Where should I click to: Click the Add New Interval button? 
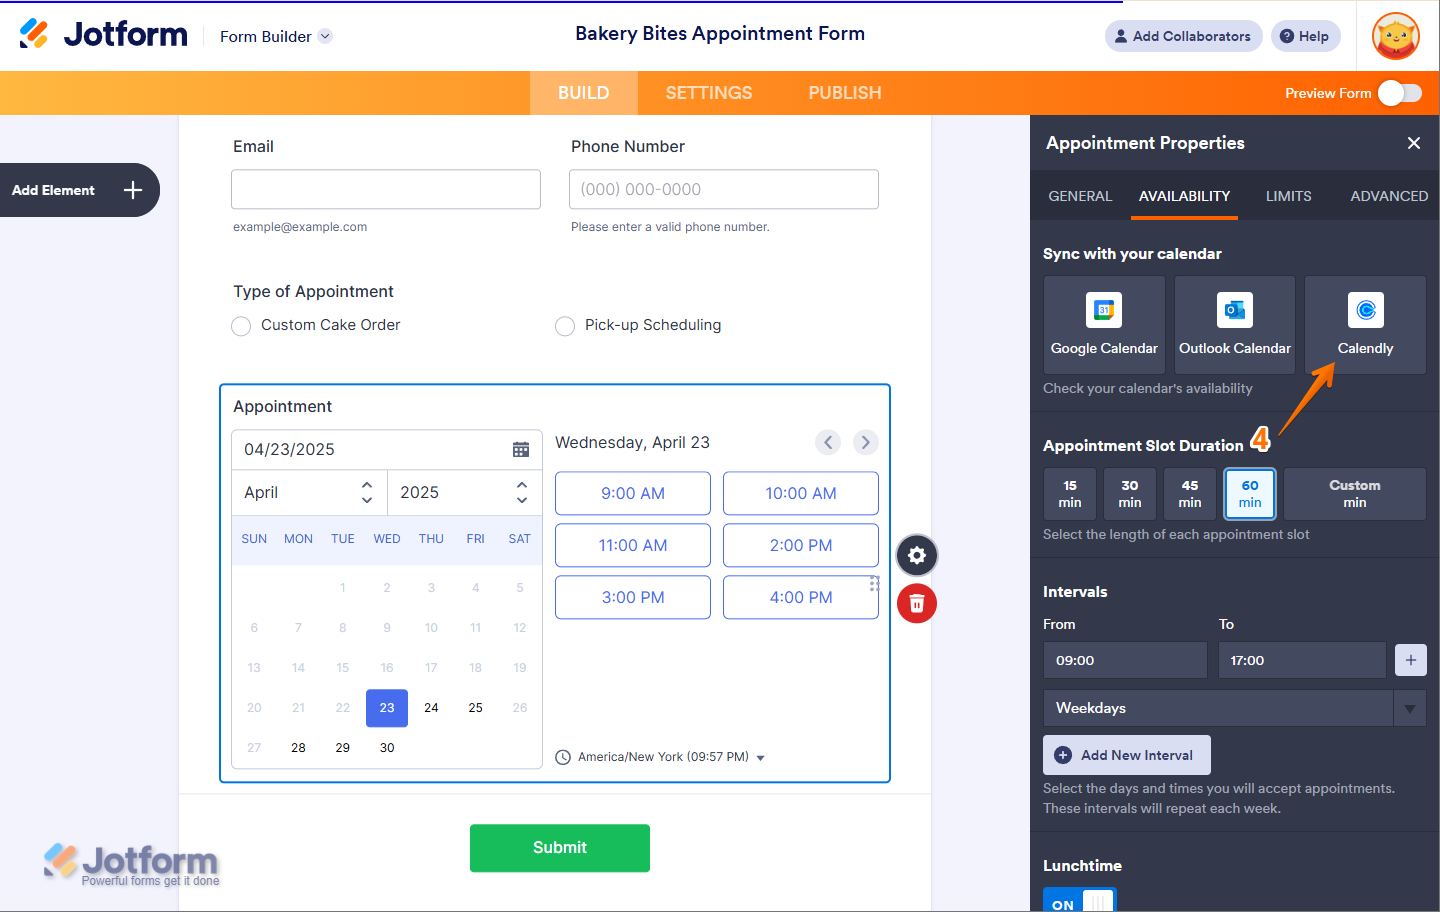[x=1127, y=755]
